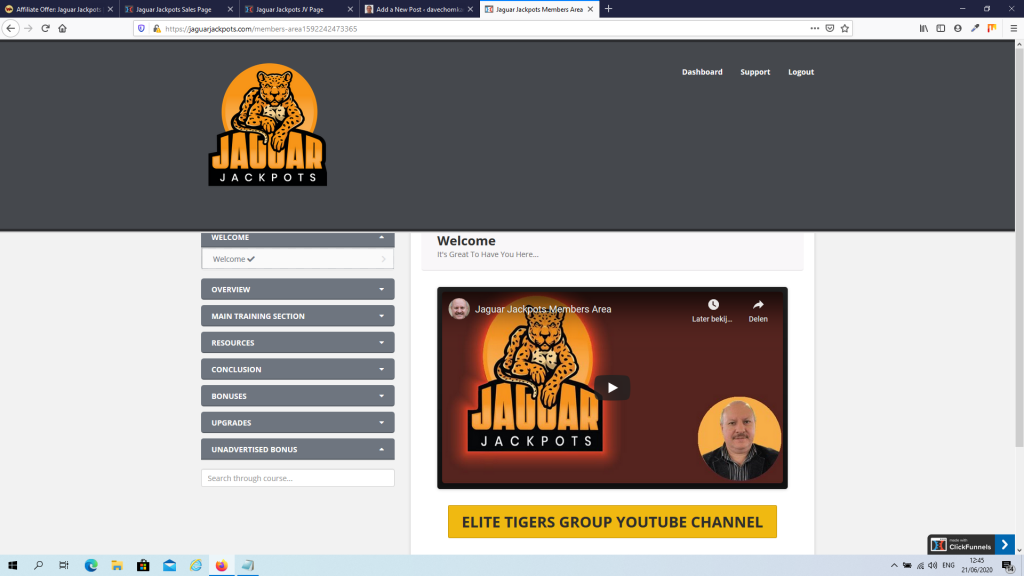Click the search through course field
The height and width of the screenshot is (576, 1024).
[298, 478]
